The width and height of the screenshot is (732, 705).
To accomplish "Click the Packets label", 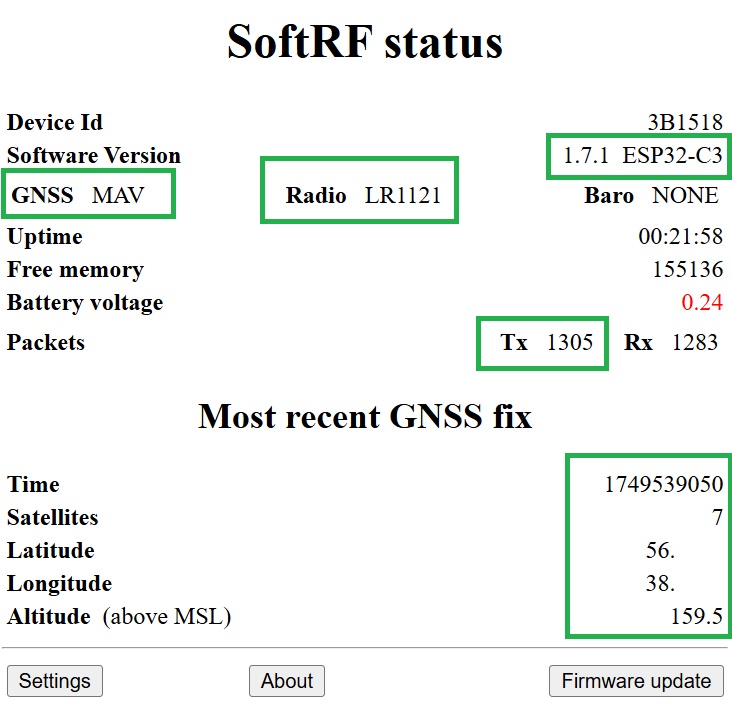I will (46, 342).
